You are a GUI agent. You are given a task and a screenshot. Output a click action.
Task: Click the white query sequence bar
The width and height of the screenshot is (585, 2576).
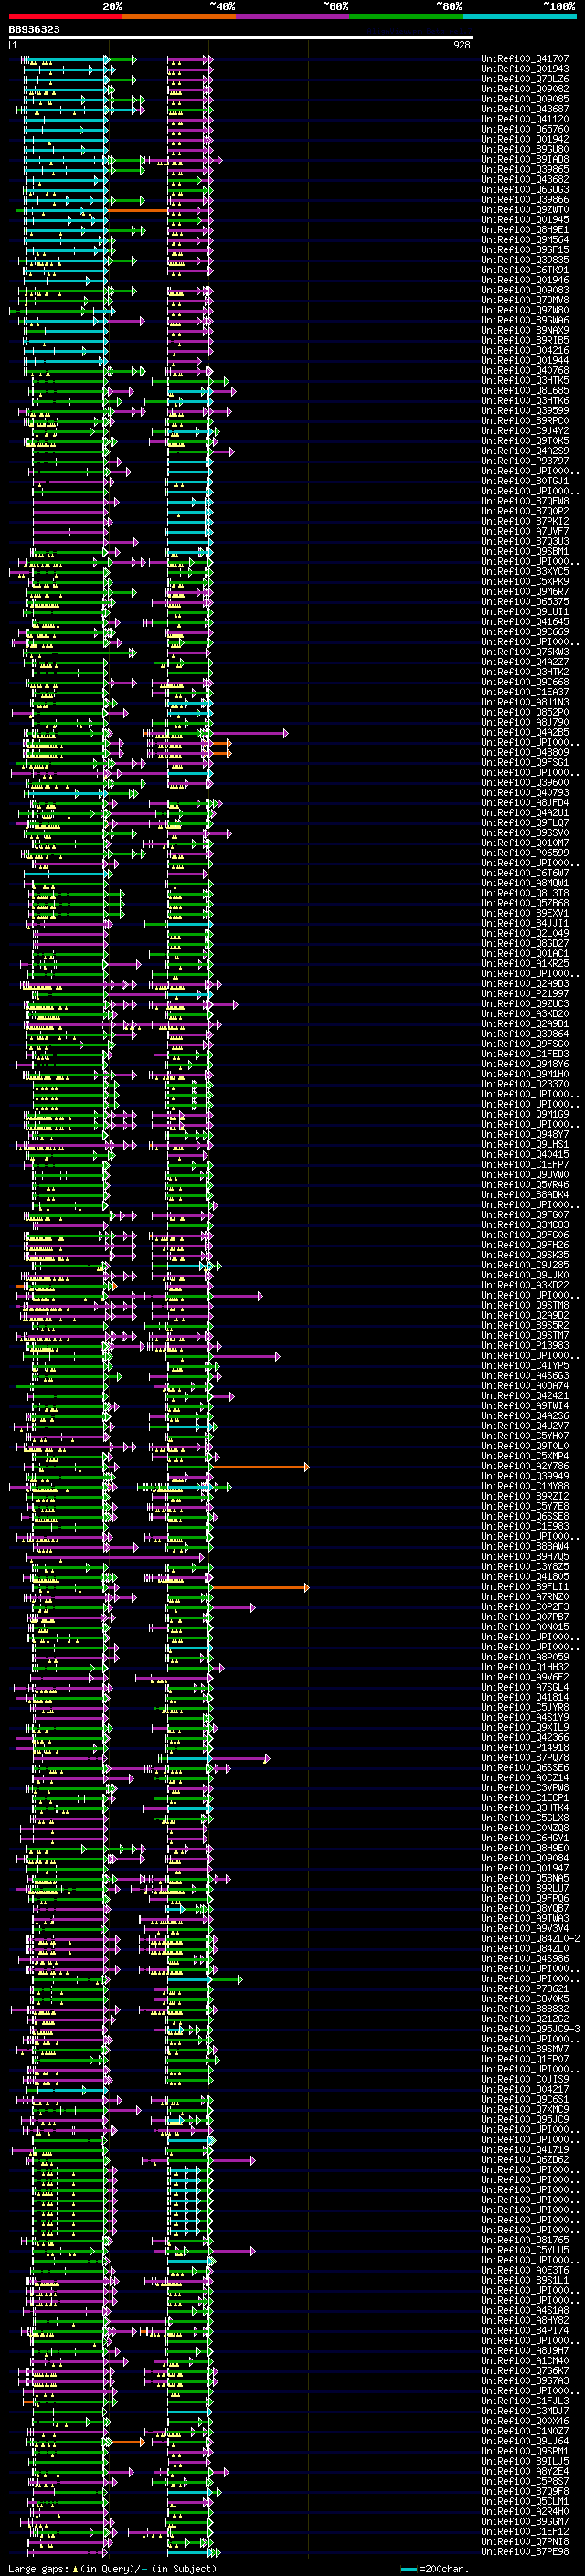[241, 38]
